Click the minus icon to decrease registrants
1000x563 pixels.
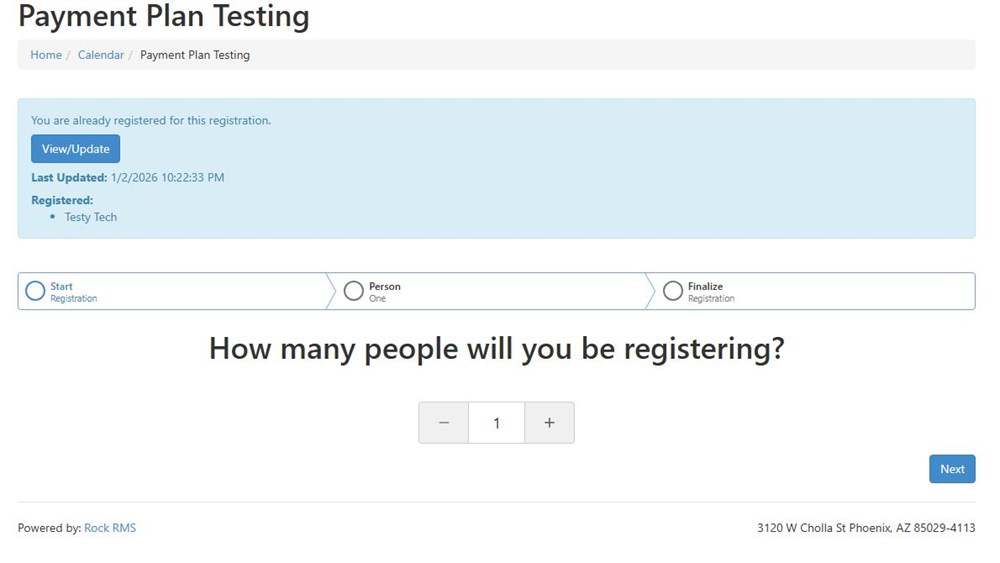click(x=444, y=423)
